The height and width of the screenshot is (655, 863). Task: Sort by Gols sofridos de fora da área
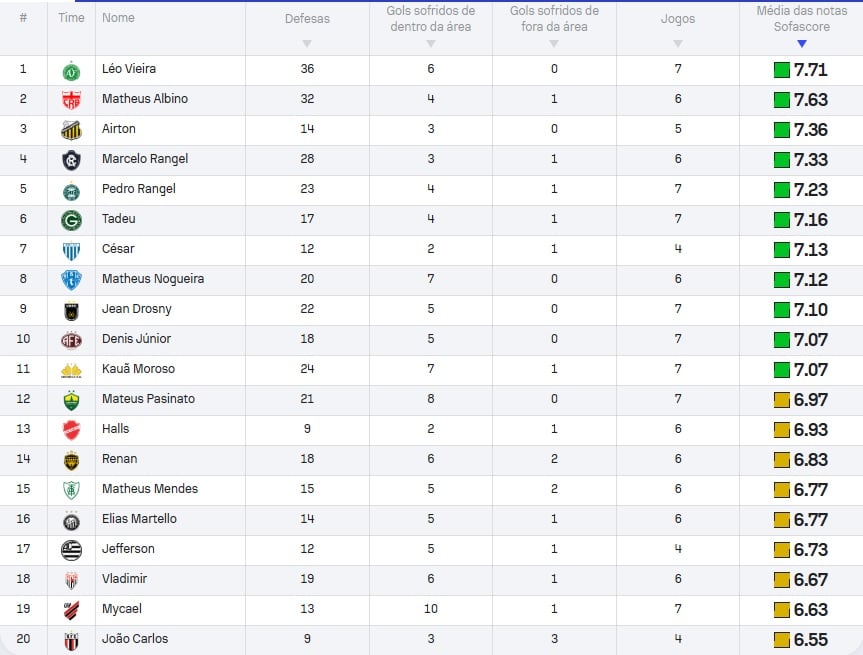click(554, 43)
